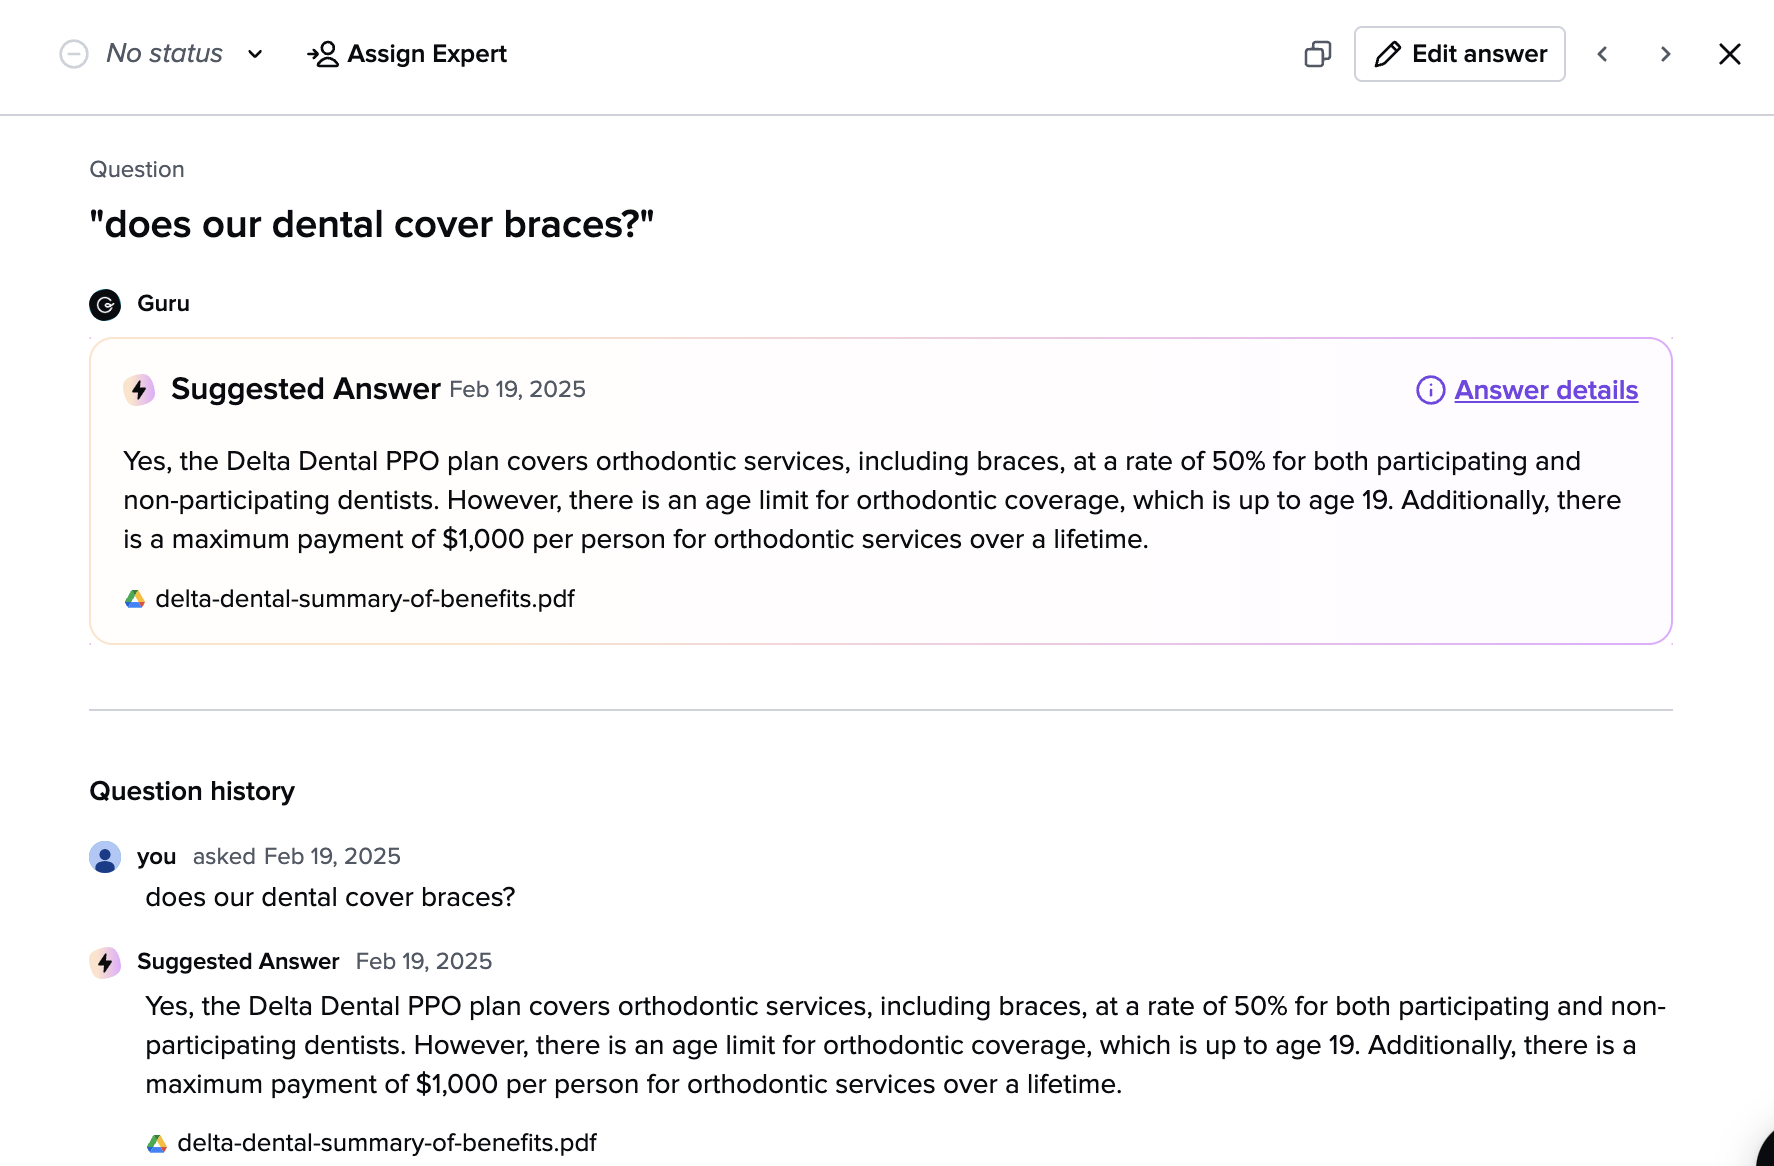The width and height of the screenshot is (1774, 1166).
Task: Click the Guru logo avatar icon
Action: [x=105, y=304]
